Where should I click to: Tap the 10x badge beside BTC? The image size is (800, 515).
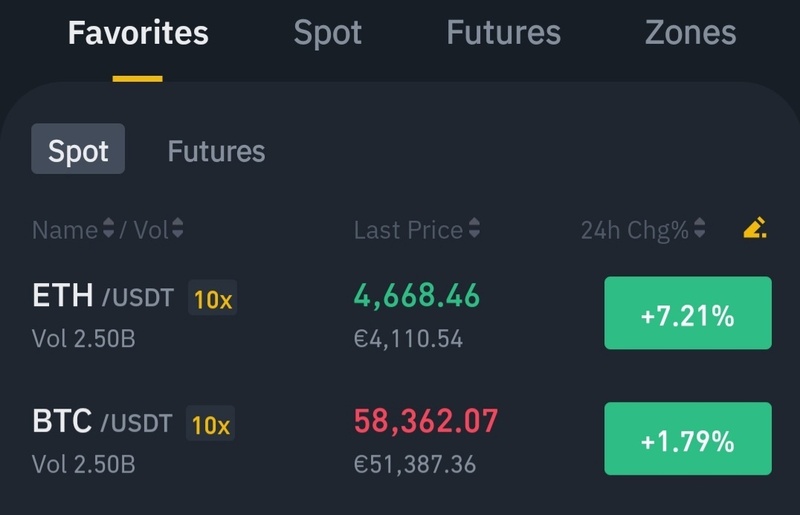210,425
